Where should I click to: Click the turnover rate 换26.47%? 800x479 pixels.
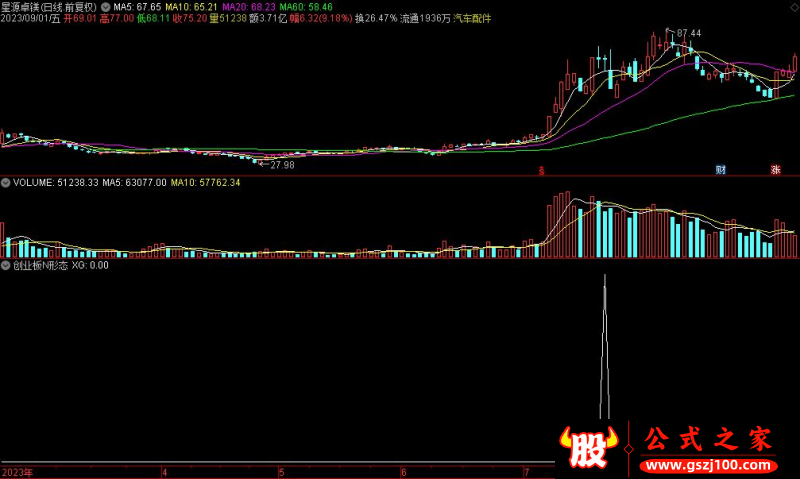pos(376,18)
